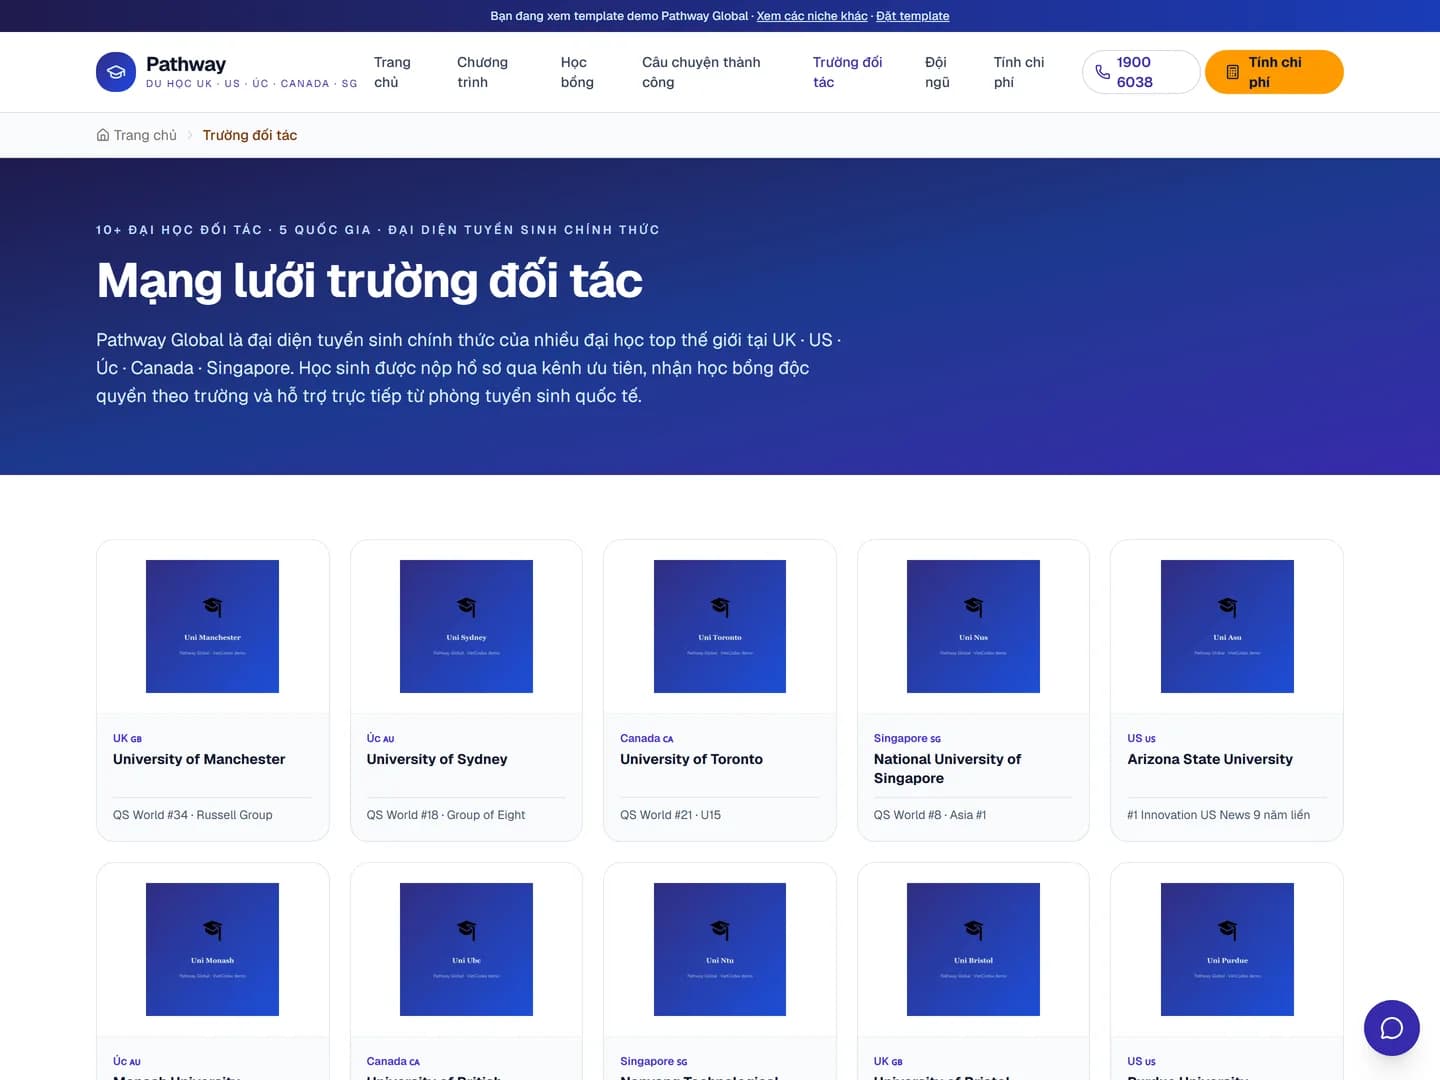Open Uni Sydney thumbnail image
Screen dimensions: 1440x1080
pos(466,626)
